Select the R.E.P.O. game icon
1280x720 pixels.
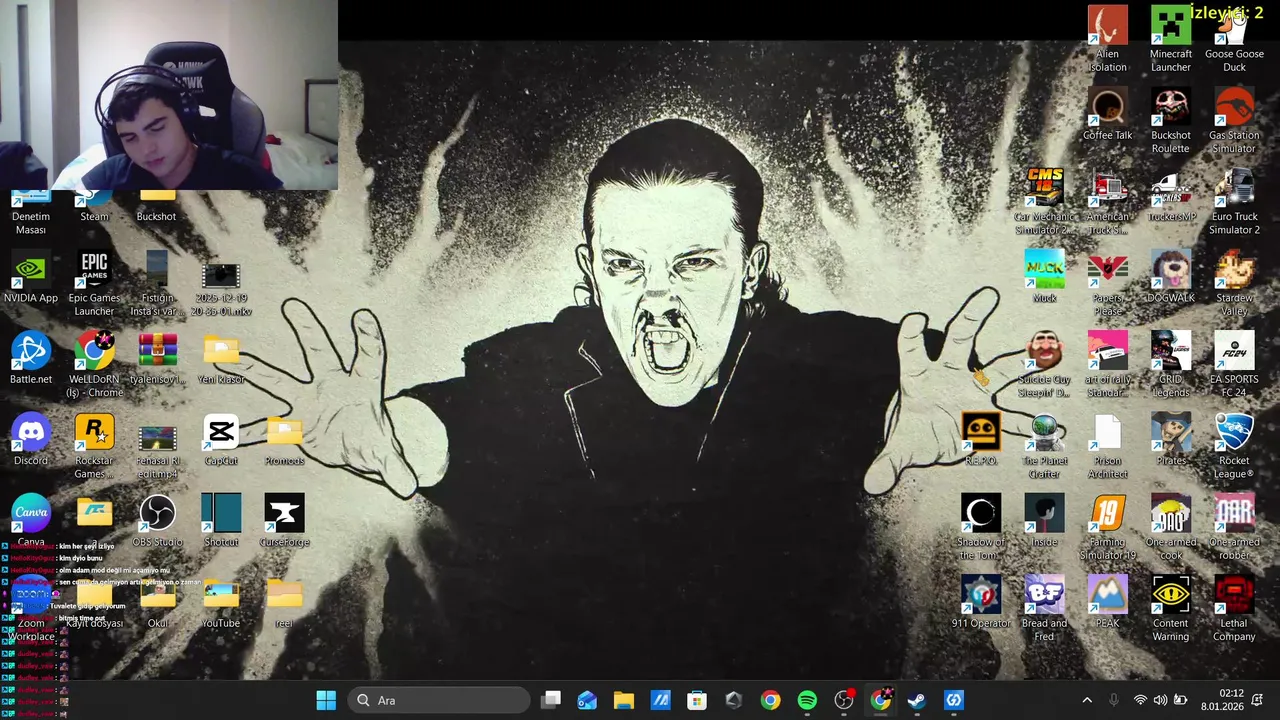[x=981, y=440]
